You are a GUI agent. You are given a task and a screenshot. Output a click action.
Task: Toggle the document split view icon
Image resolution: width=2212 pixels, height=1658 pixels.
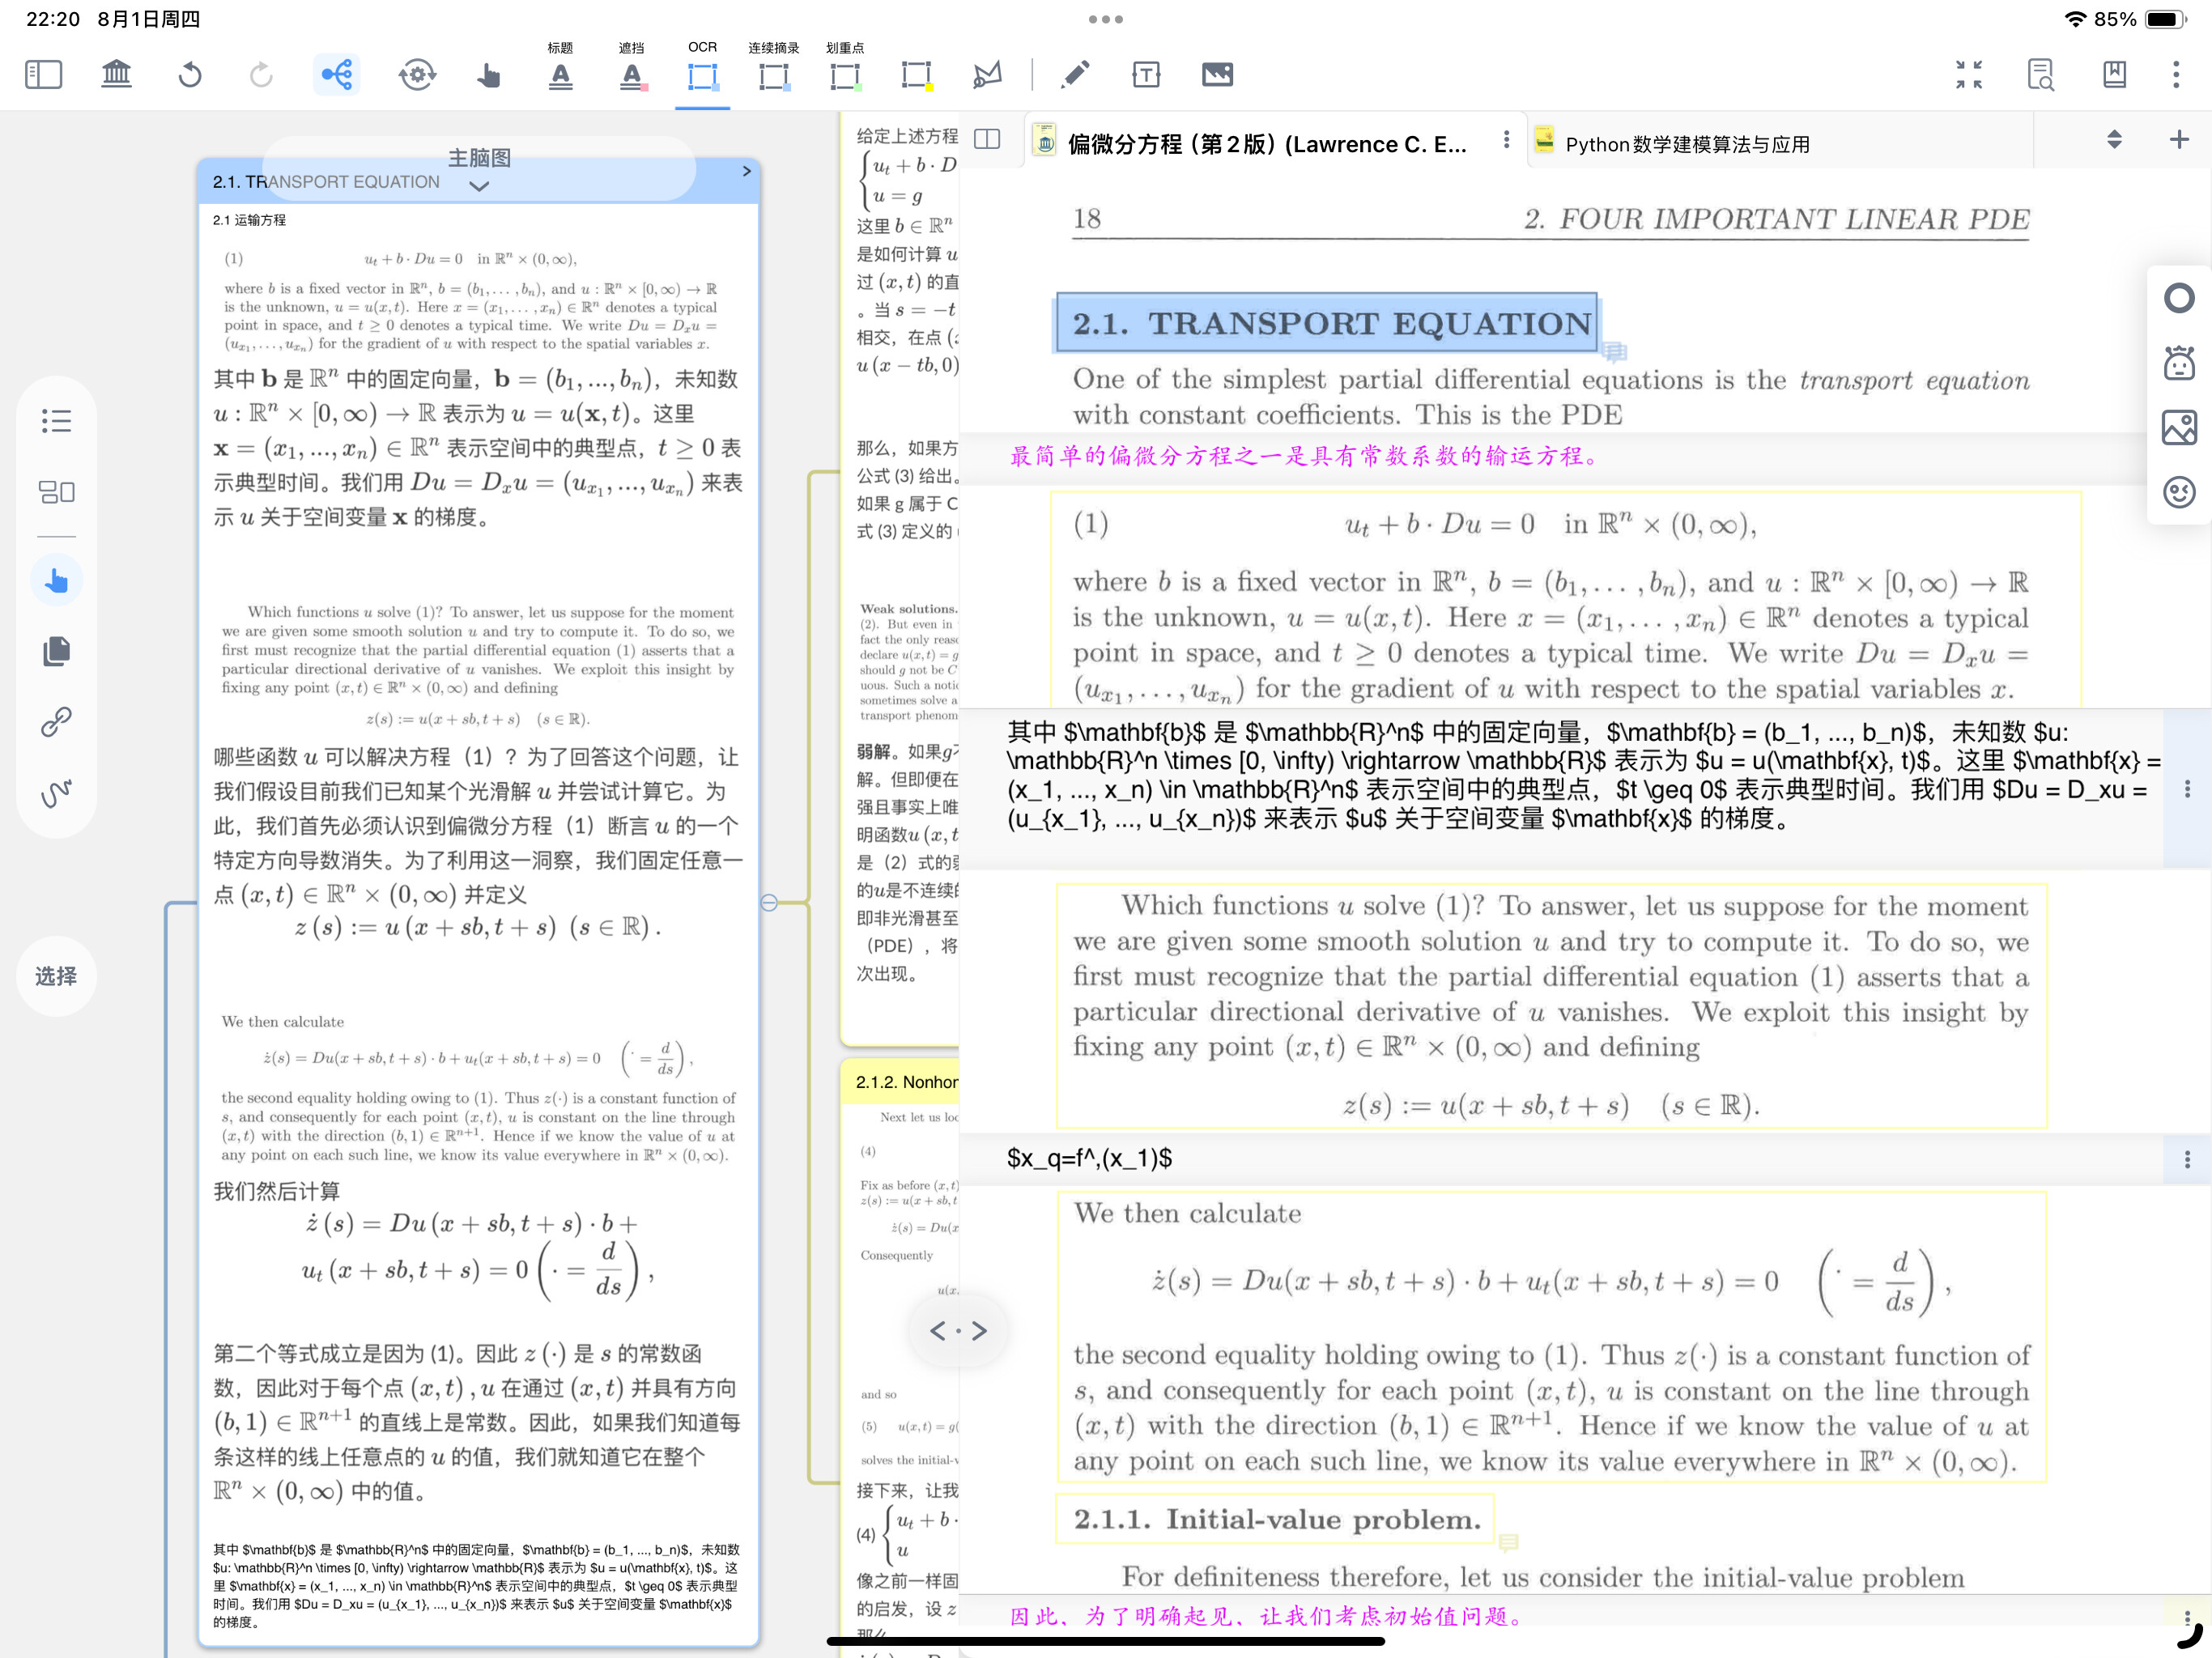click(987, 139)
